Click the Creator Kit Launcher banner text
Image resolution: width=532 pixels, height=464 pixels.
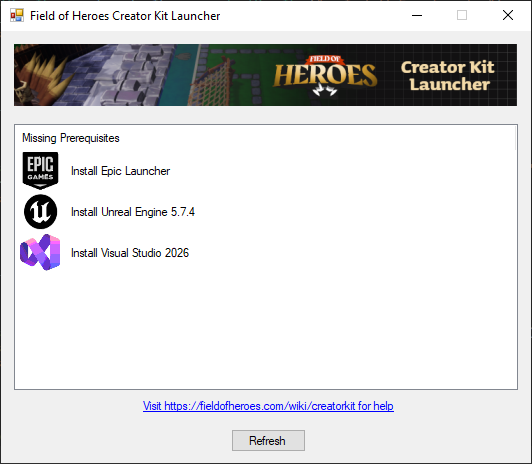[448, 76]
